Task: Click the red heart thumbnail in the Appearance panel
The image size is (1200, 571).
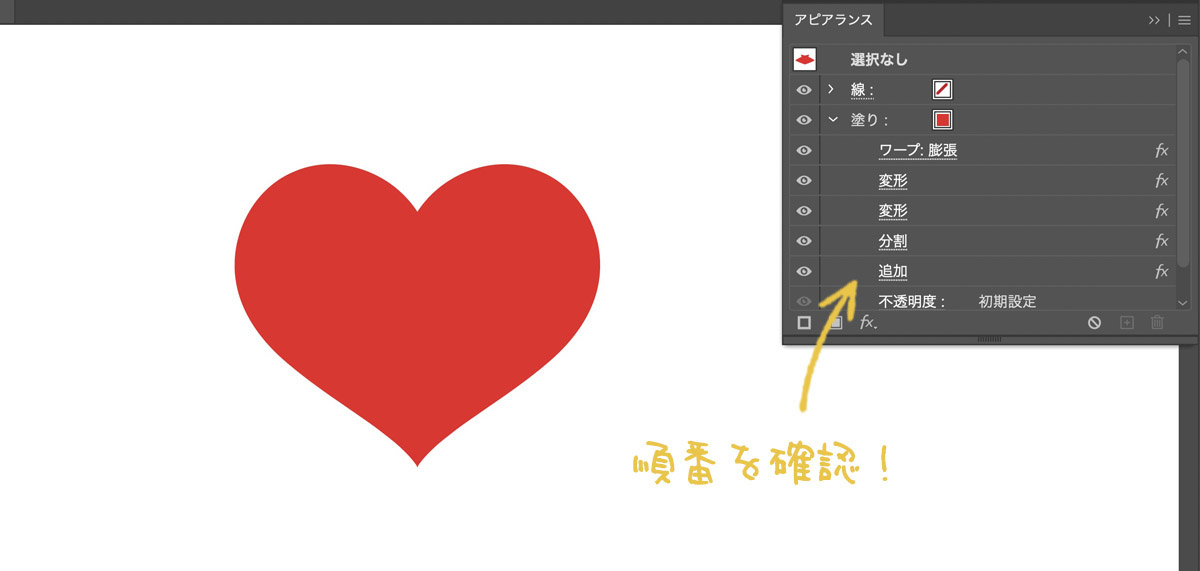Action: point(805,60)
